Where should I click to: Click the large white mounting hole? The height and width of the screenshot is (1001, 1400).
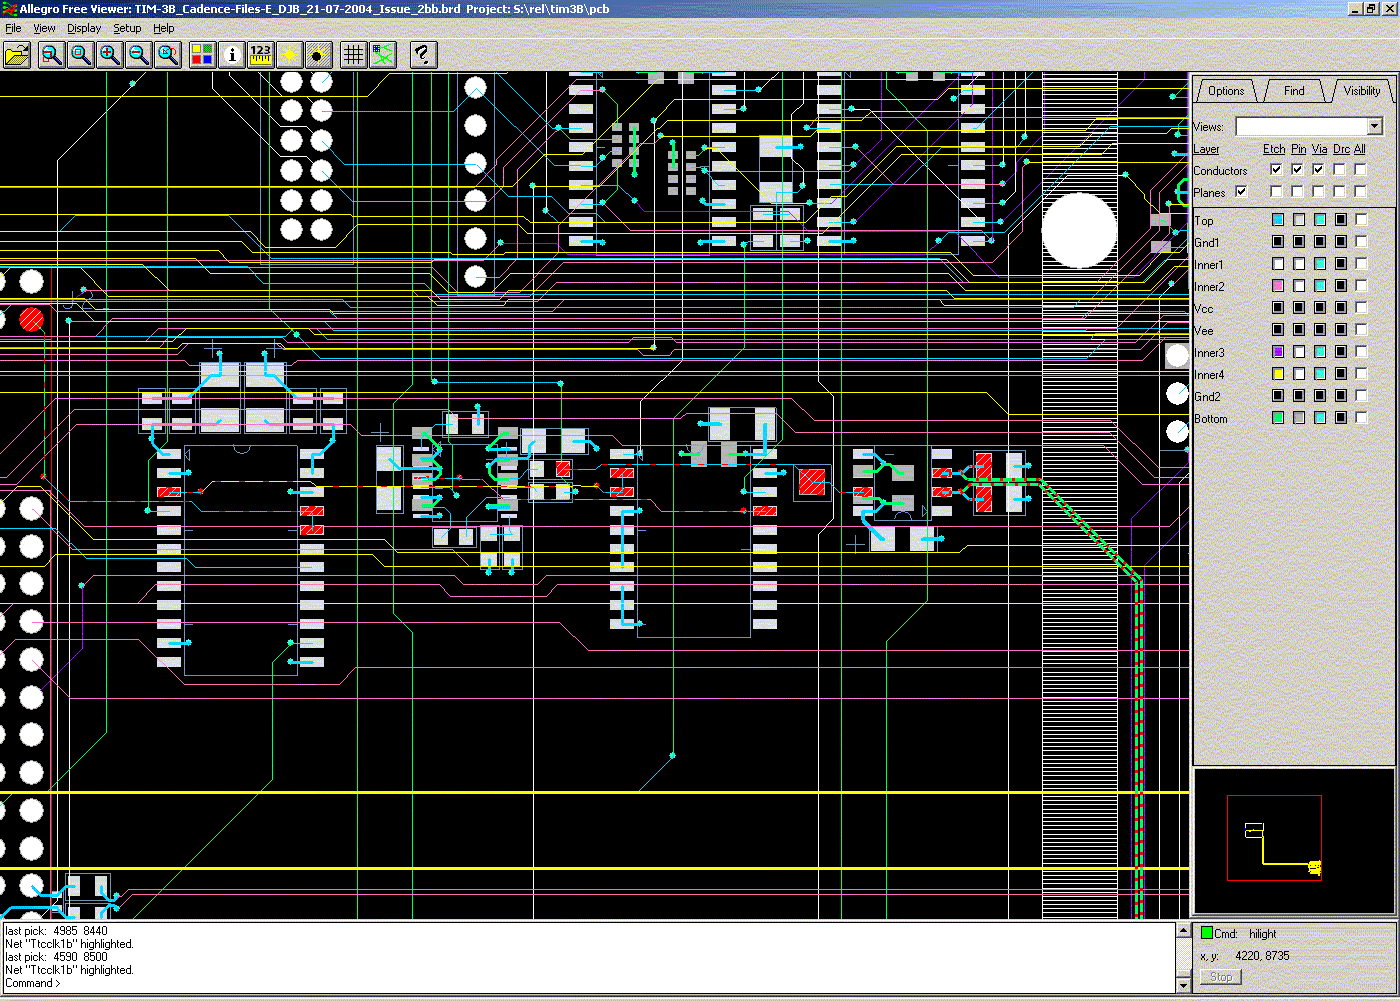(1080, 230)
